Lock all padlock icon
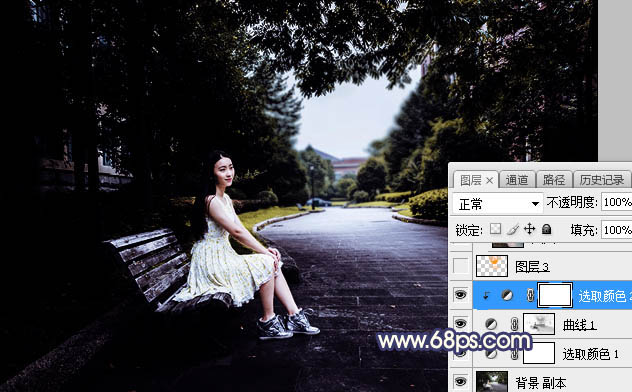The image size is (632, 392). coord(547,229)
